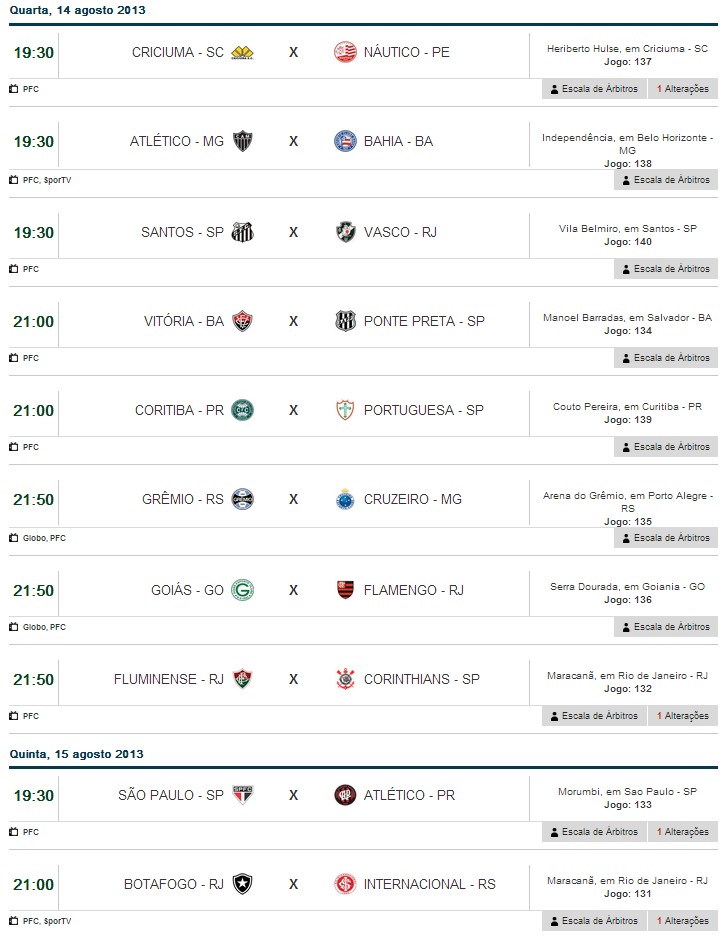Click the Atlético-MG team crest

242,141
